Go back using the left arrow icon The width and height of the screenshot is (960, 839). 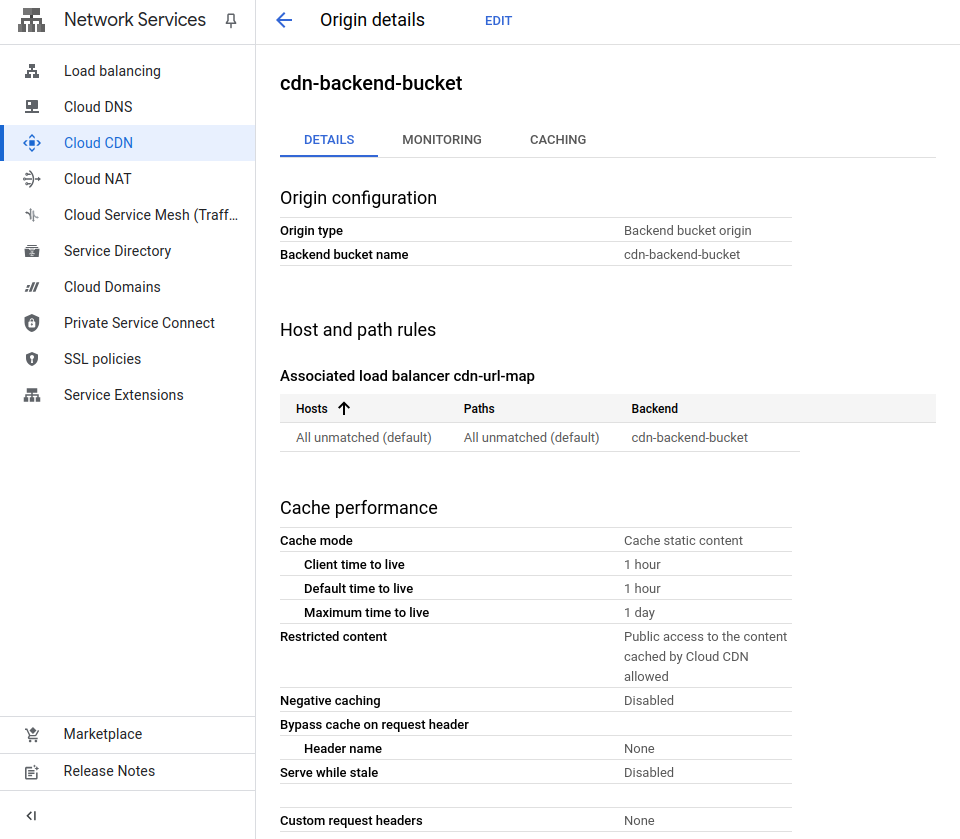click(284, 21)
